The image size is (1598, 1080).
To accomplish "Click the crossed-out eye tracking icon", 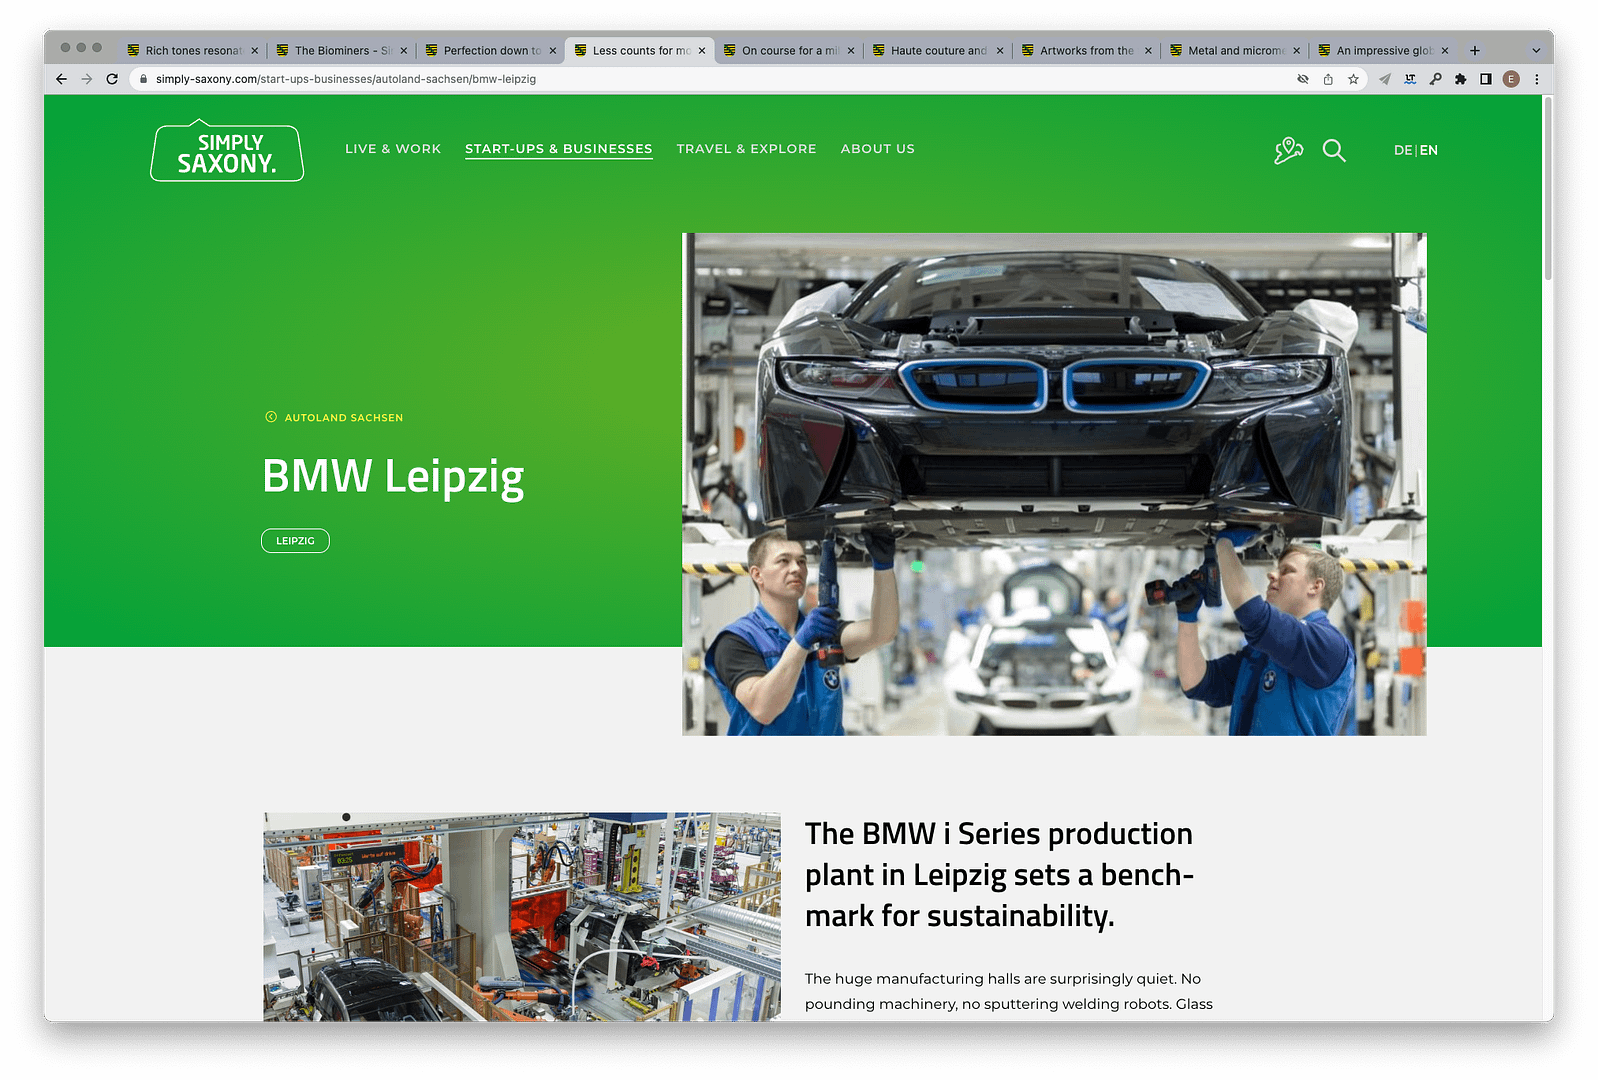I will [1303, 79].
